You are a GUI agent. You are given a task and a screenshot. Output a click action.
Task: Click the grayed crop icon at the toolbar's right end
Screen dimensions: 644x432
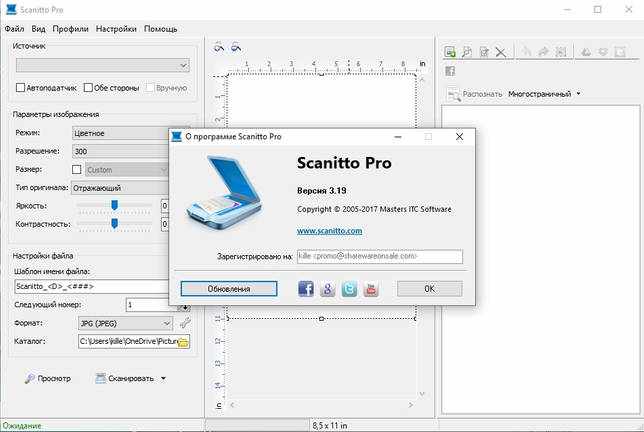click(x=620, y=52)
